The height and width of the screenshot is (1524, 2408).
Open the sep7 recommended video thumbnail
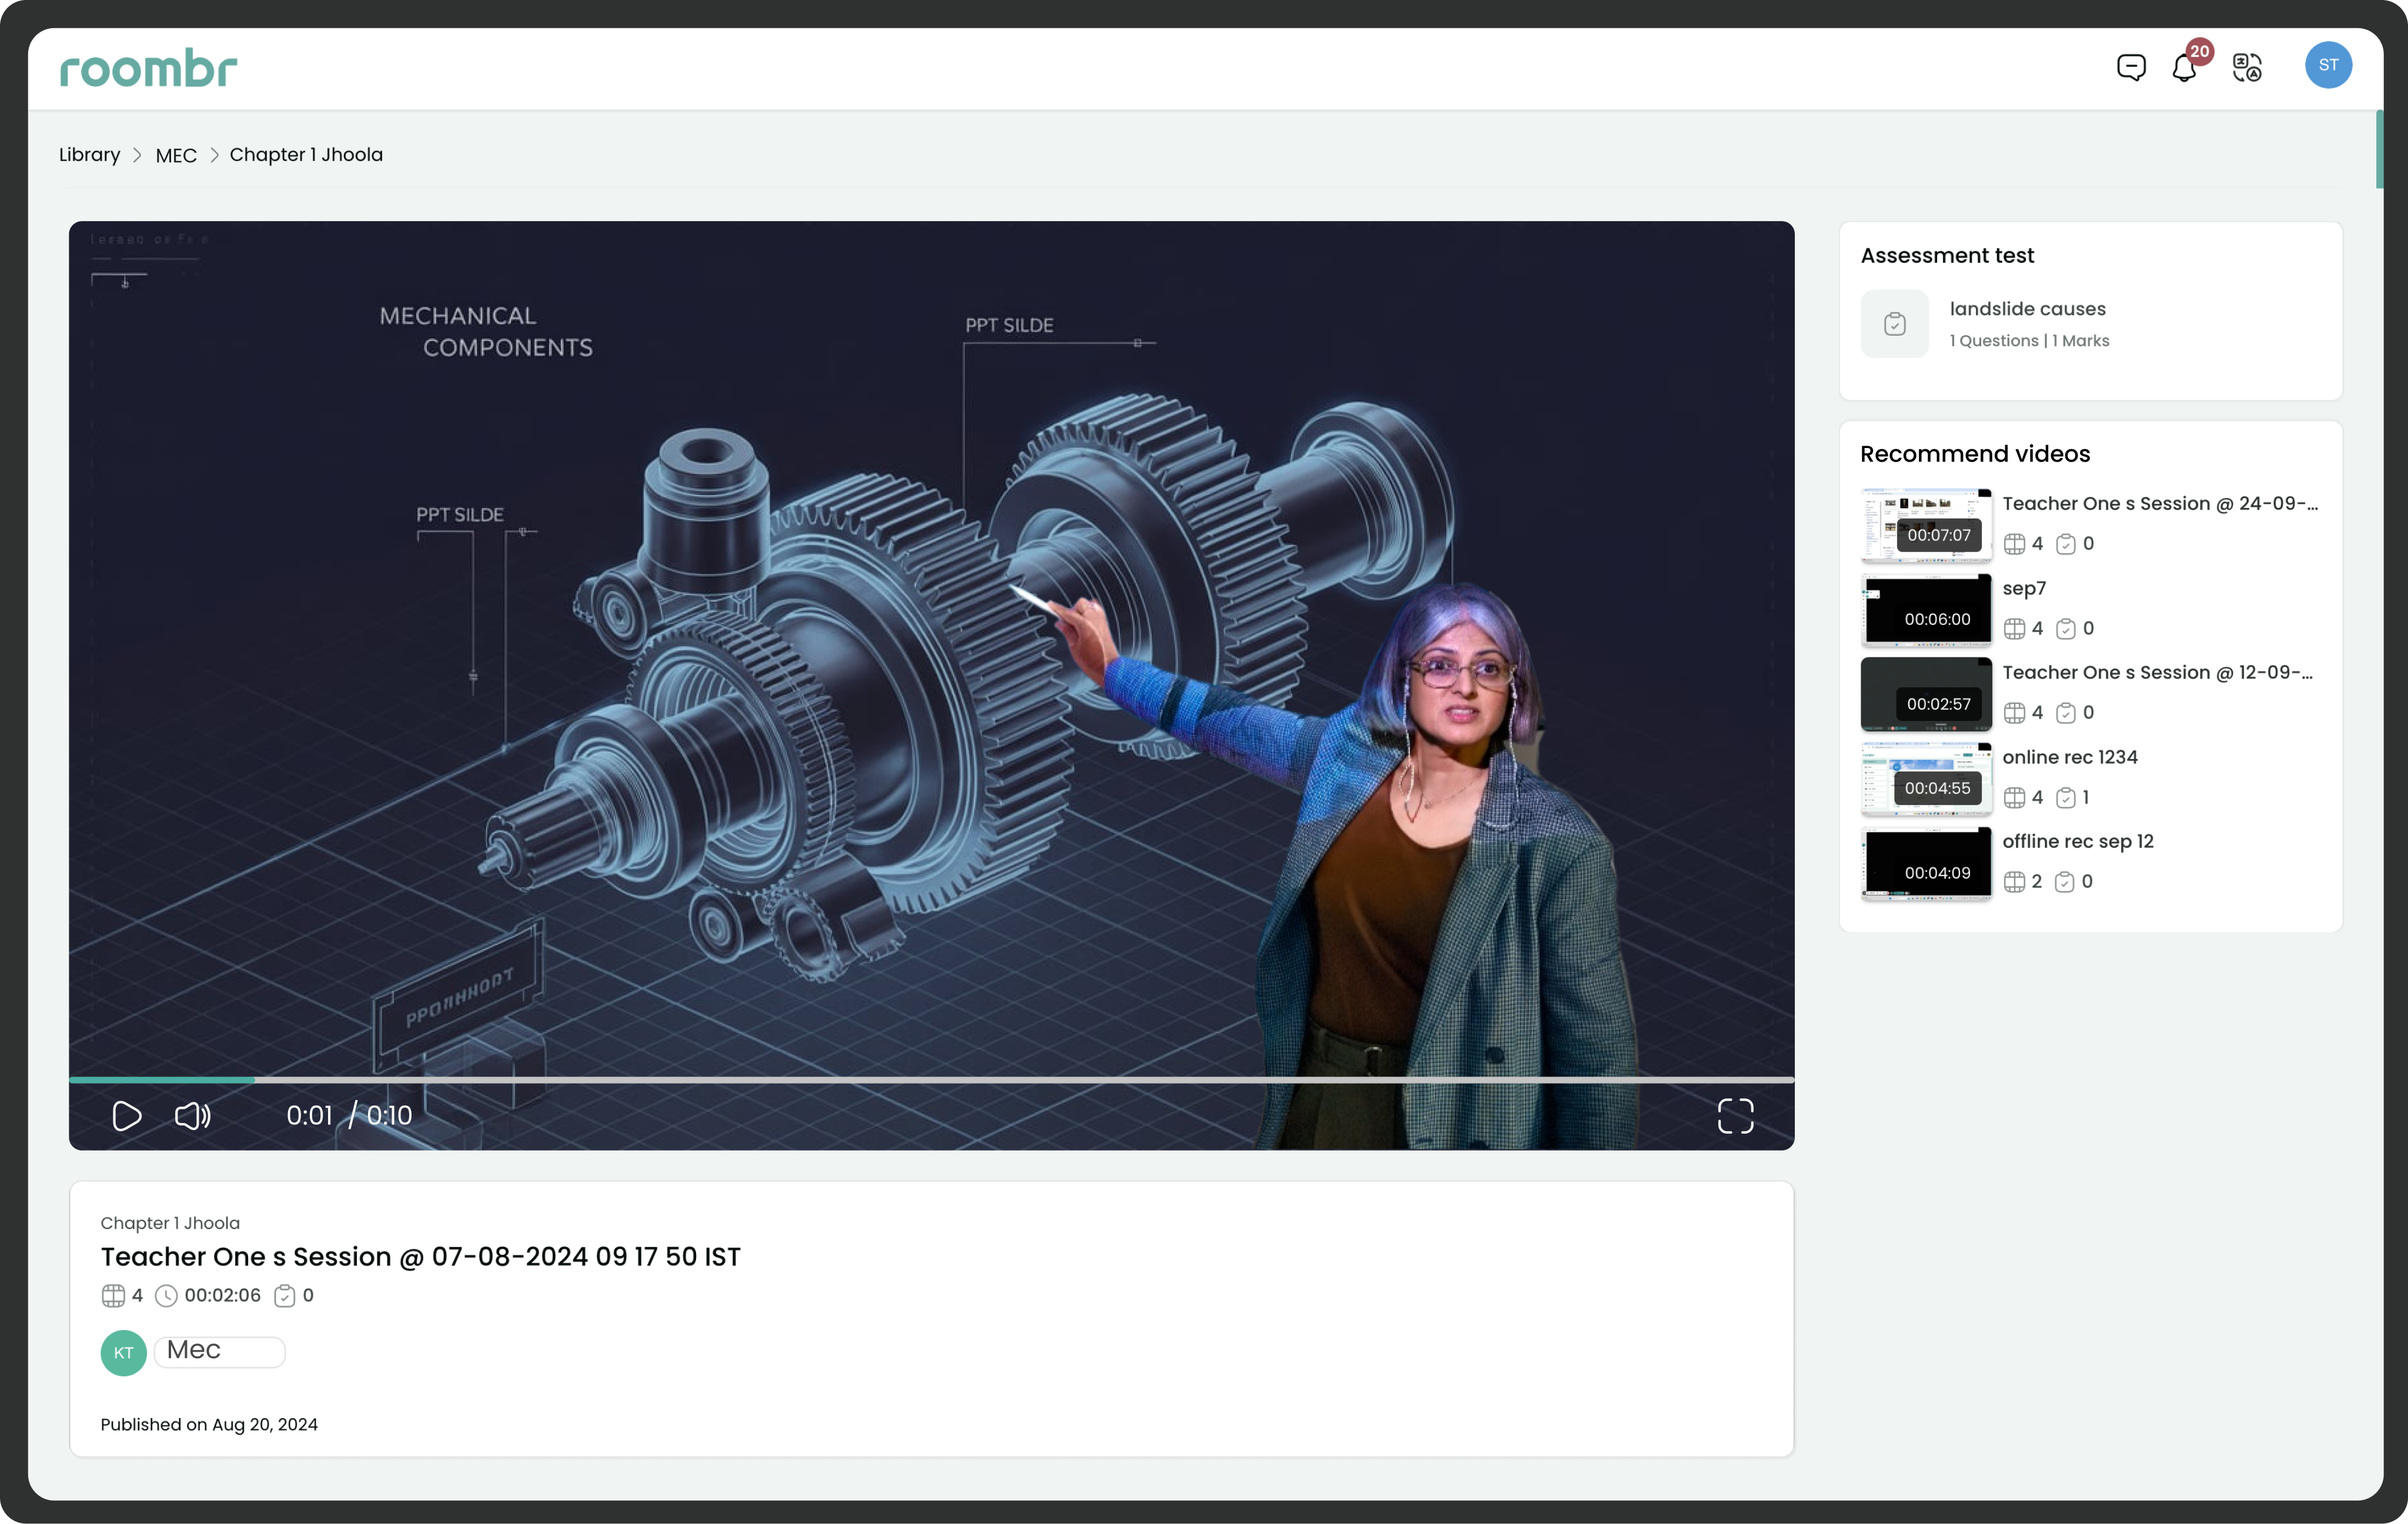point(1925,610)
